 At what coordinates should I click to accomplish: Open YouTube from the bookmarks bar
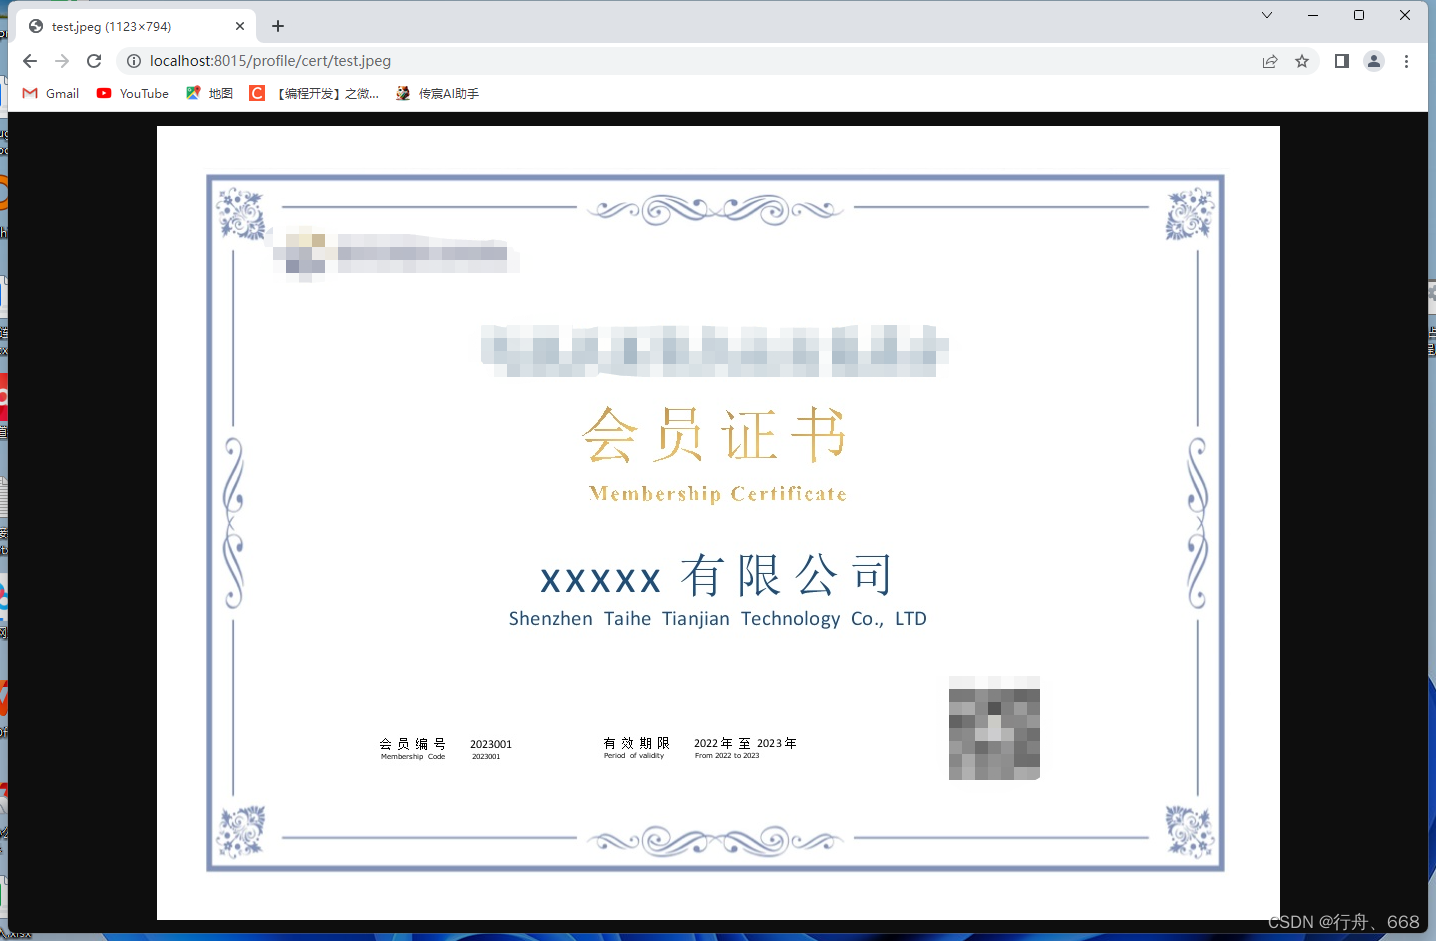point(131,93)
